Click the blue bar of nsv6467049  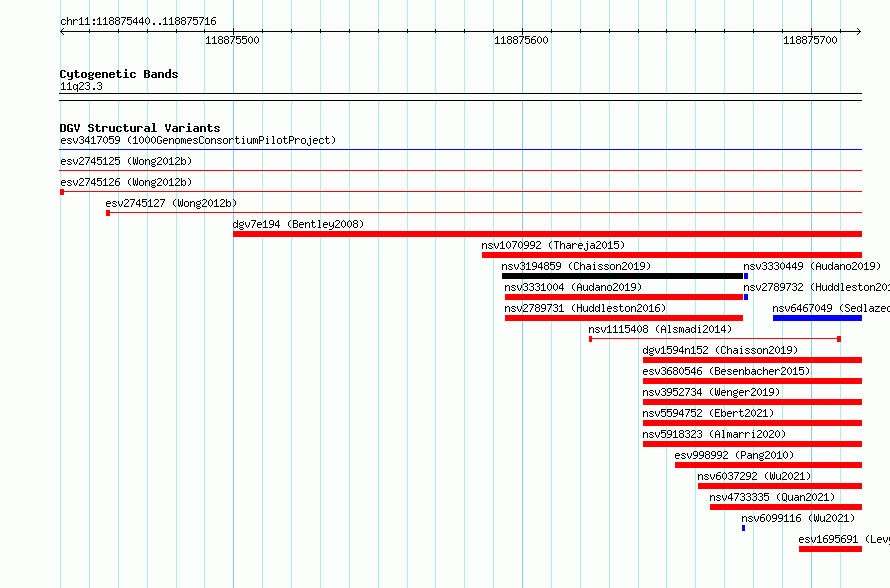(817, 318)
